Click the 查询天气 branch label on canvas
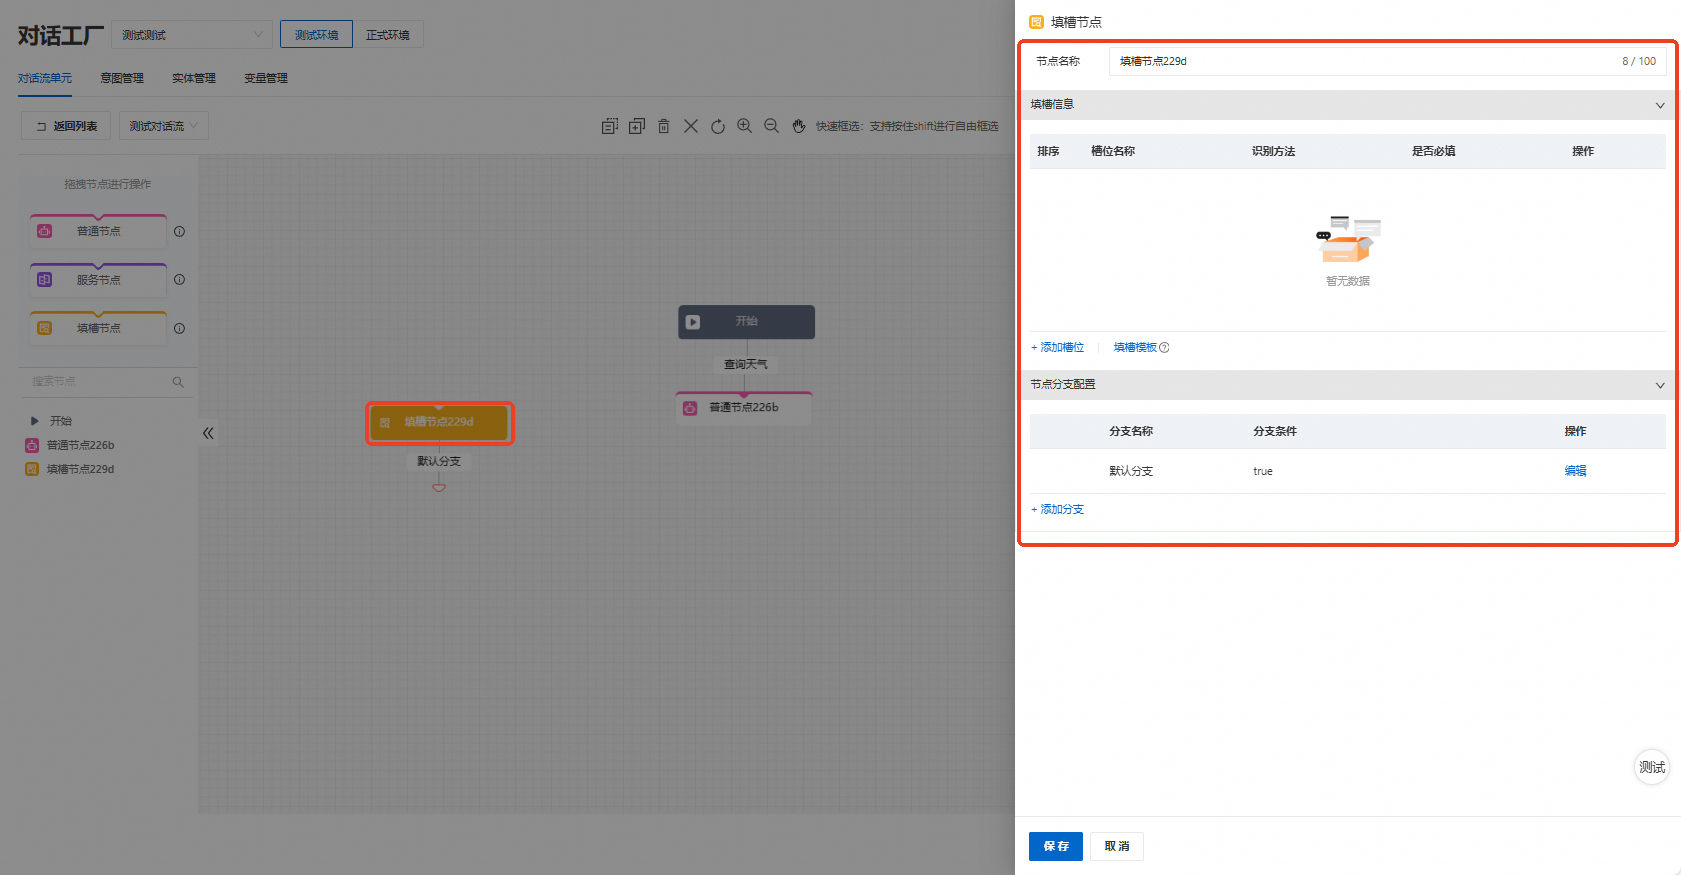This screenshot has width=1681, height=875. [746, 365]
